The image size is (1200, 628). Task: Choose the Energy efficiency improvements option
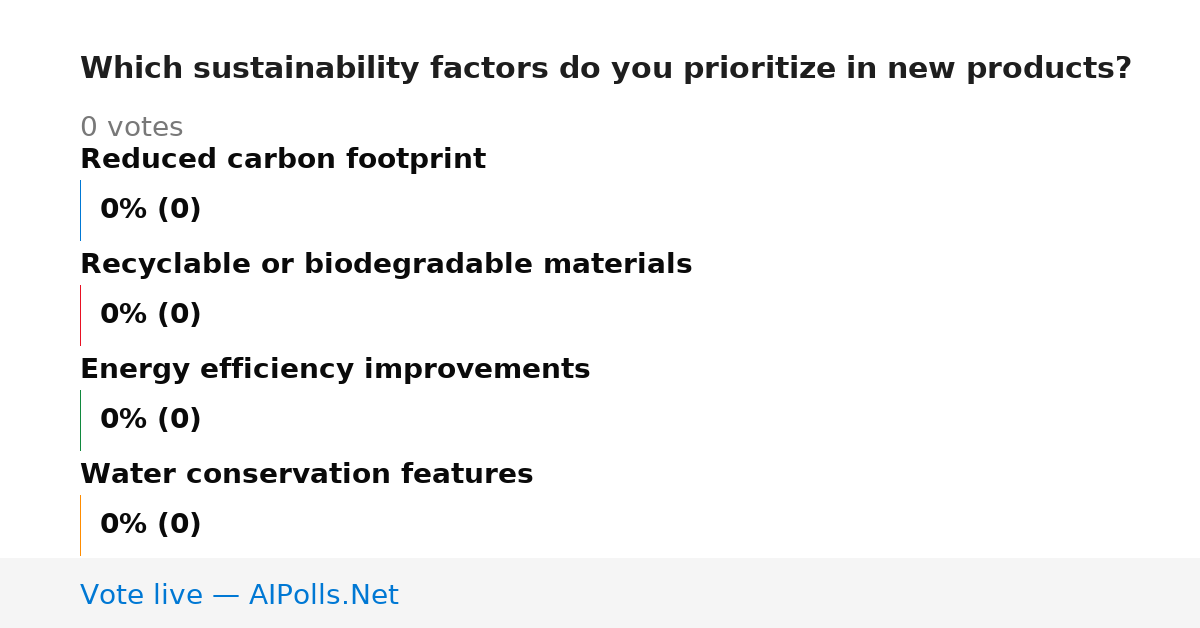[x=335, y=369]
